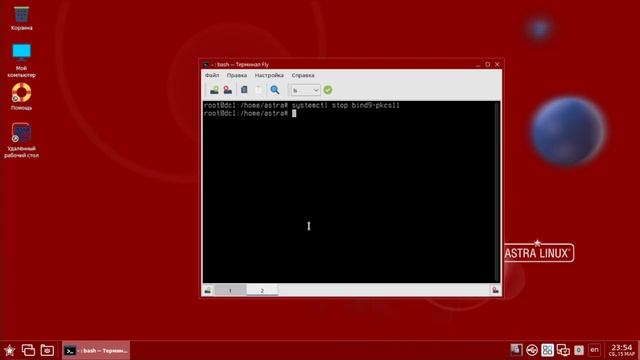This screenshot has height=360, width=640.
Task: Open Мой компьютер desktop icon
Action: (x=22, y=60)
